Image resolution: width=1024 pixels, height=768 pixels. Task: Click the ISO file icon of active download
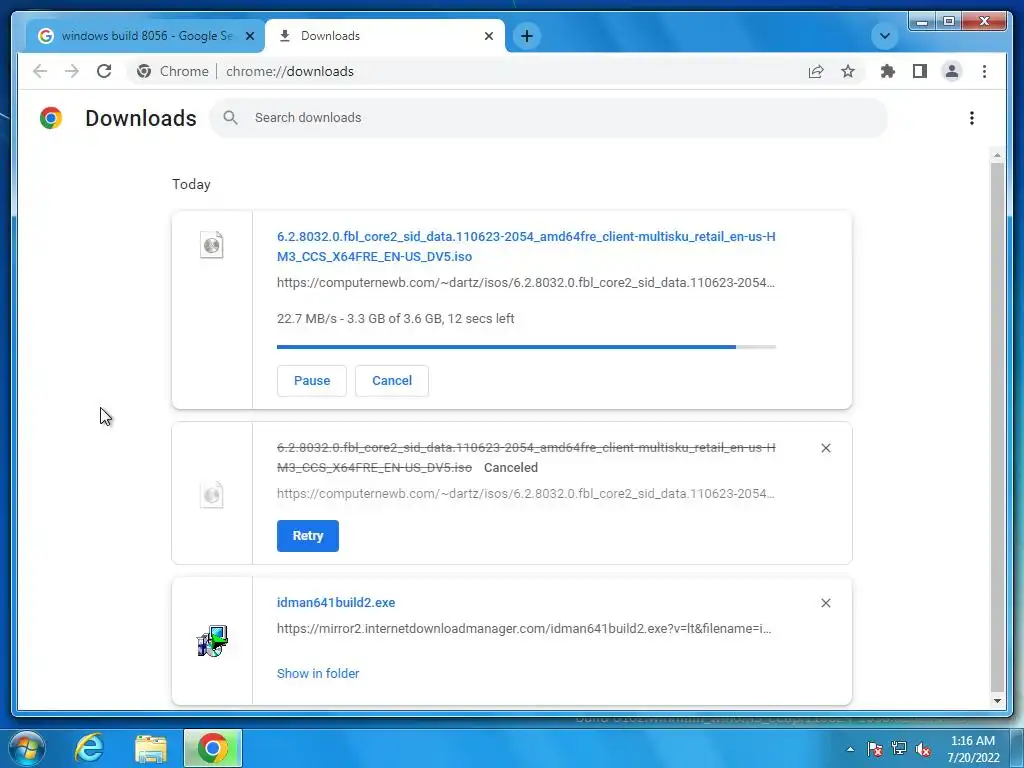(212, 245)
